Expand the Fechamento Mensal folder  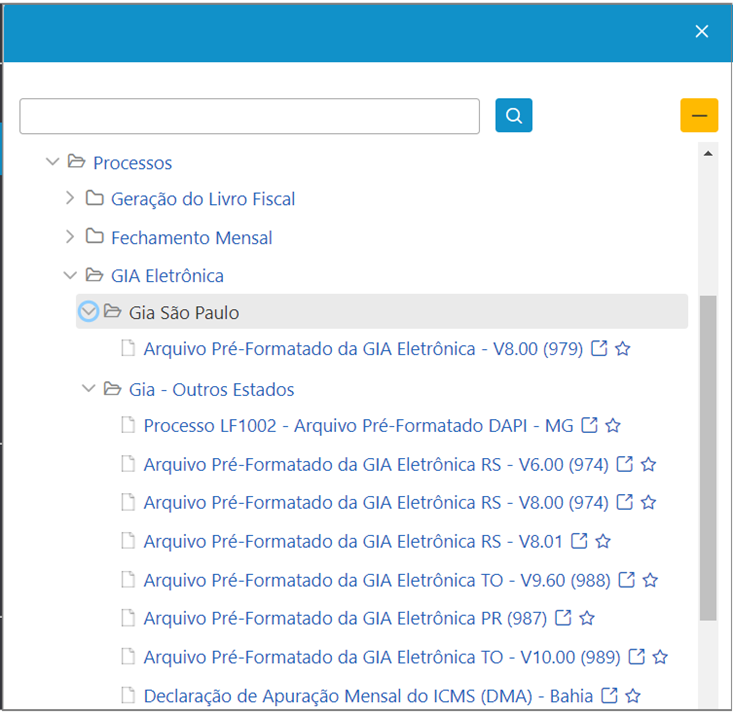pos(70,237)
